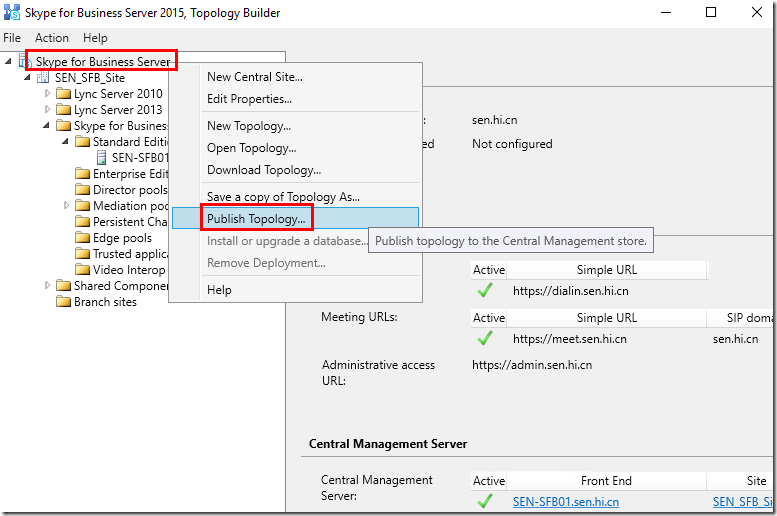Screen dimensions: 777x516
Task: Click the Director pools folder icon
Action: 82,189
